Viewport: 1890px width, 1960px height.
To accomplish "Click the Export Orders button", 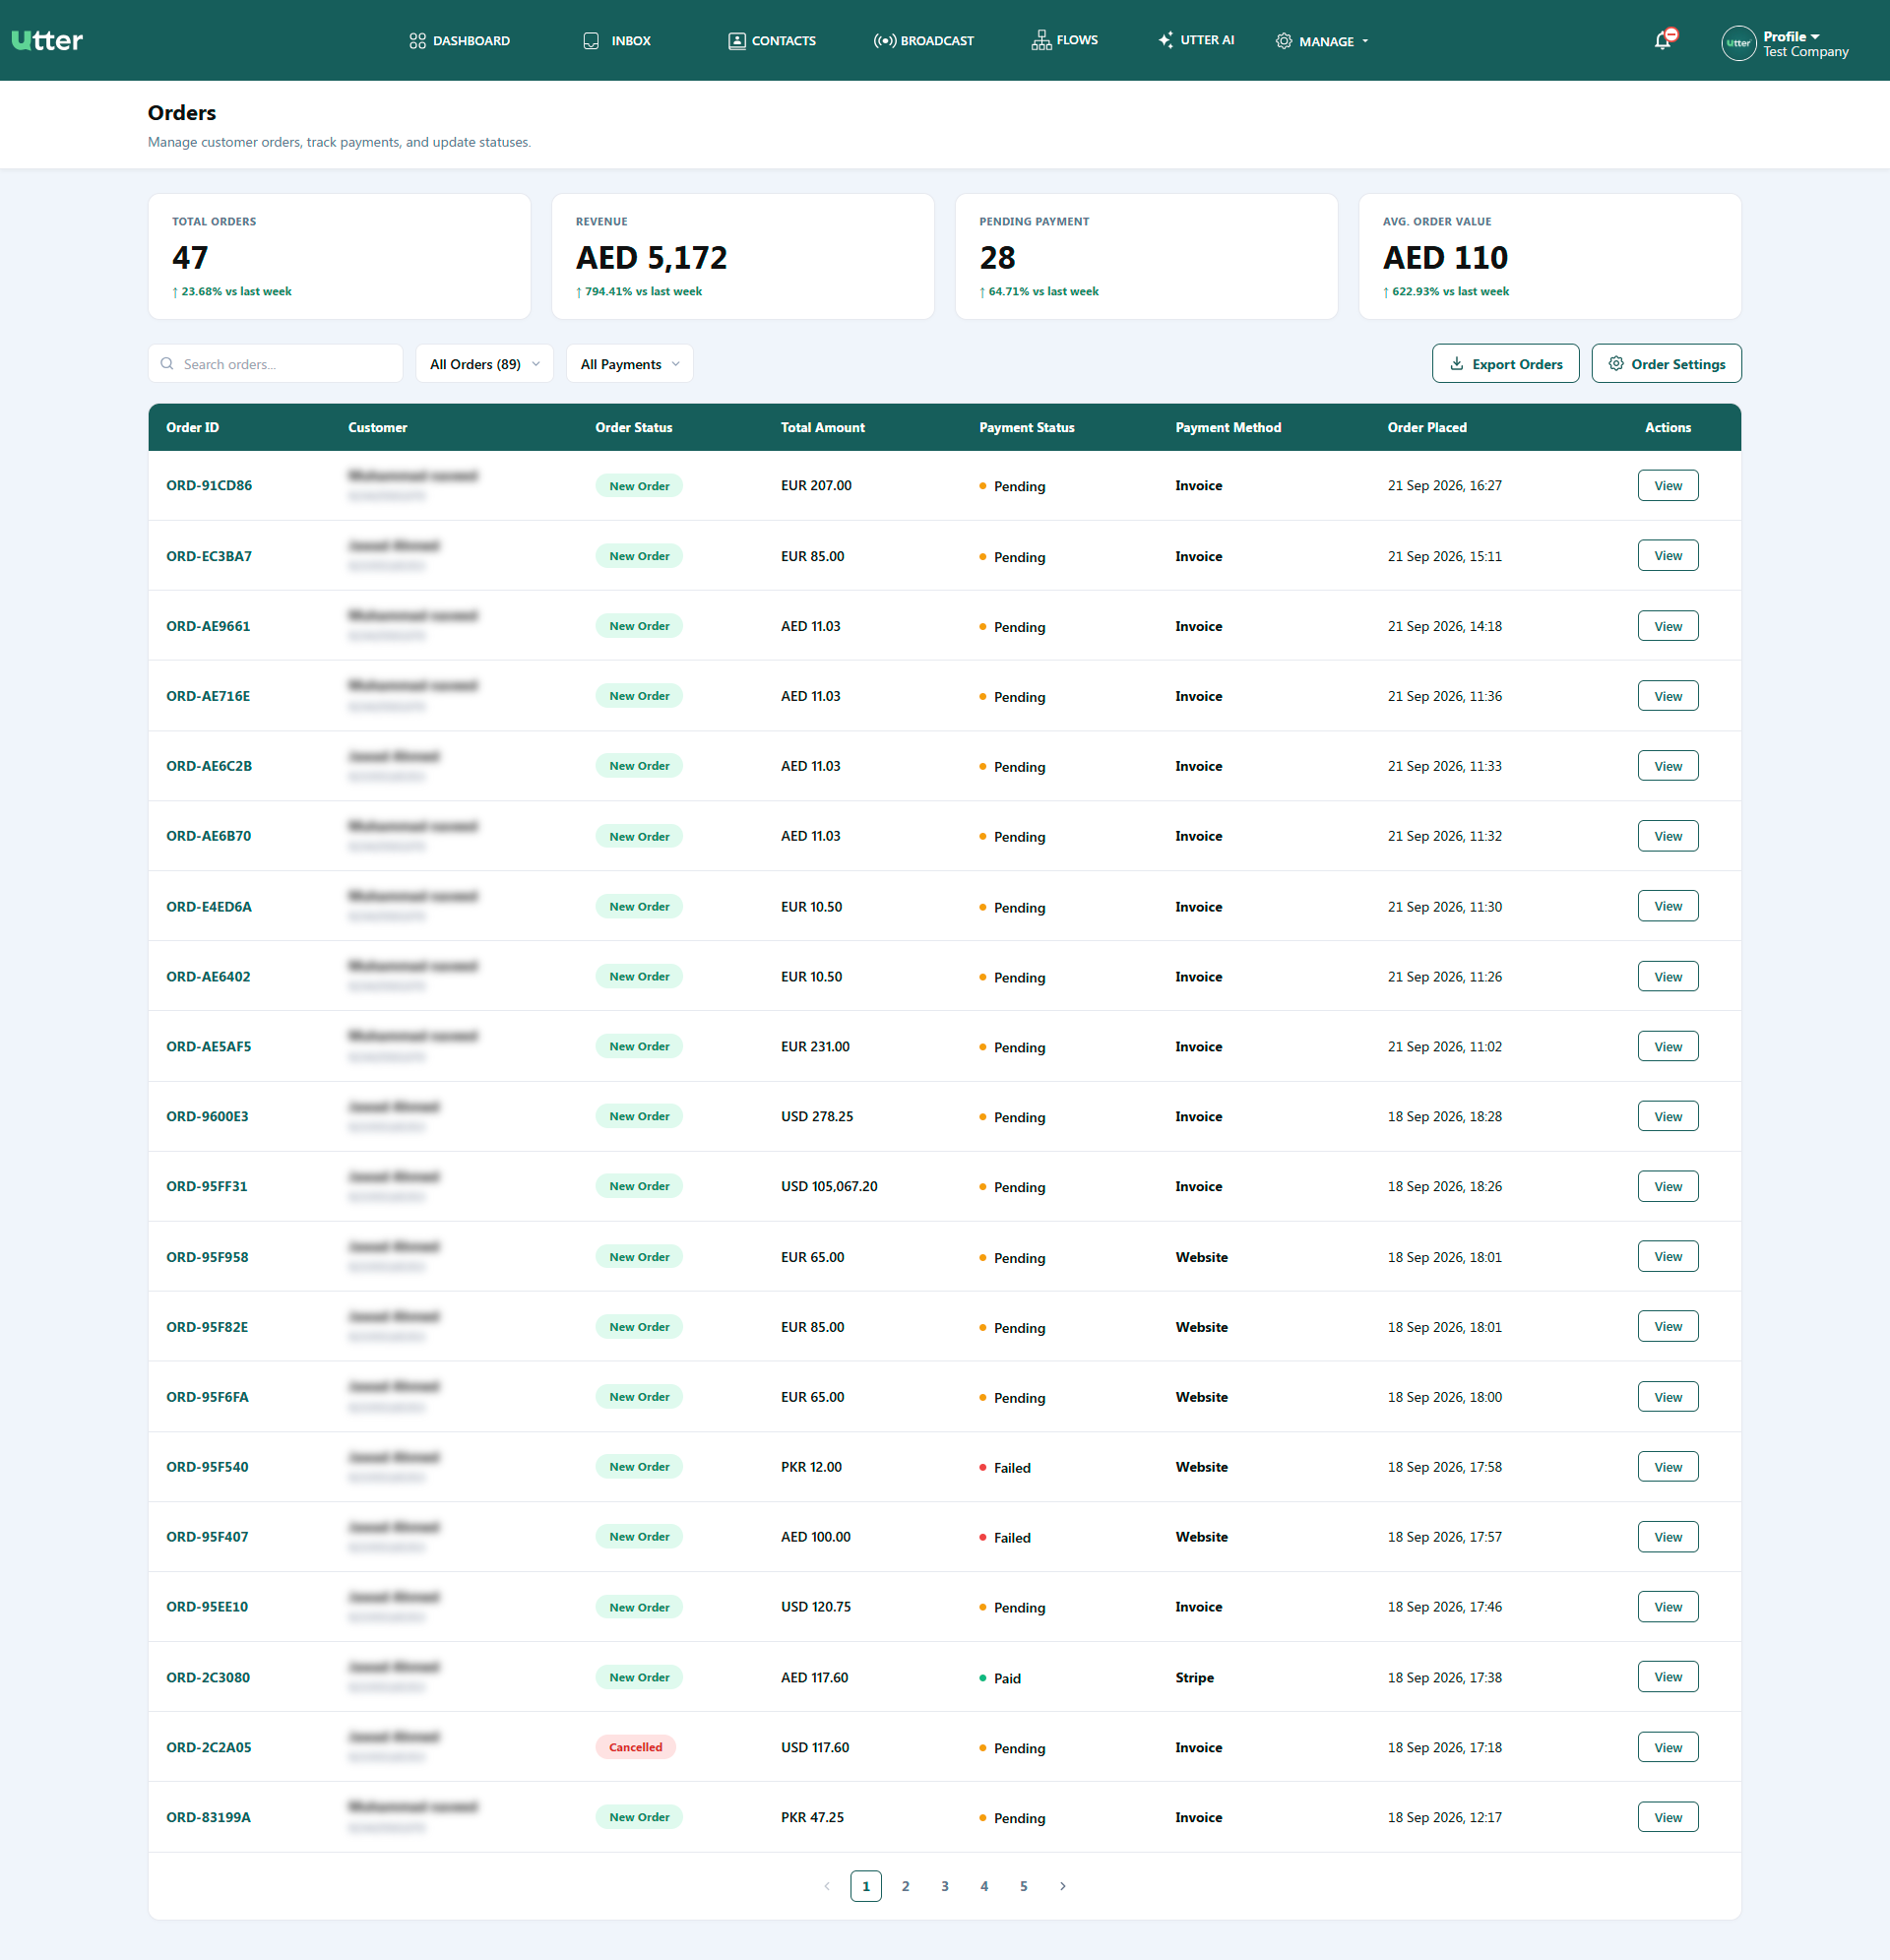I will click(1505, 364).
